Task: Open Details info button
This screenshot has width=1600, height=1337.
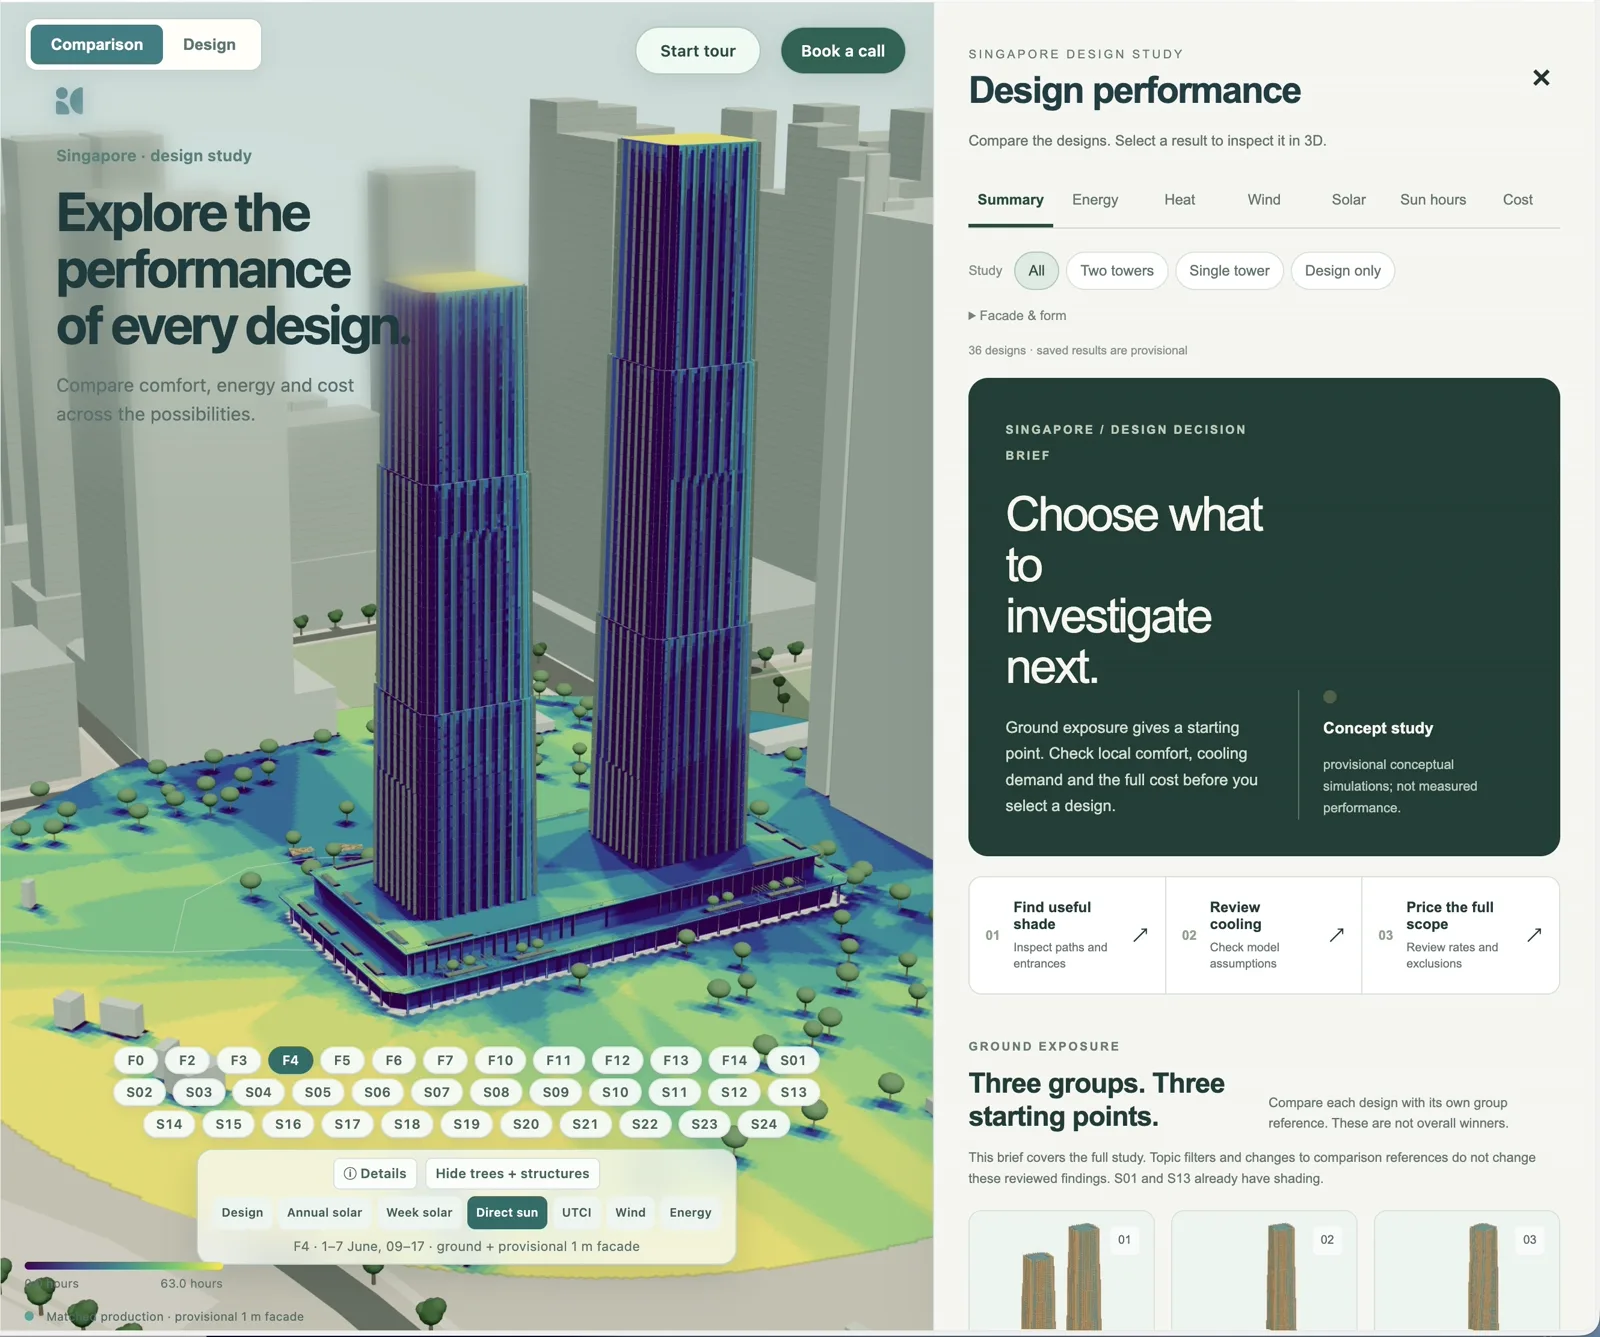Action: (x=375, y=1173)
